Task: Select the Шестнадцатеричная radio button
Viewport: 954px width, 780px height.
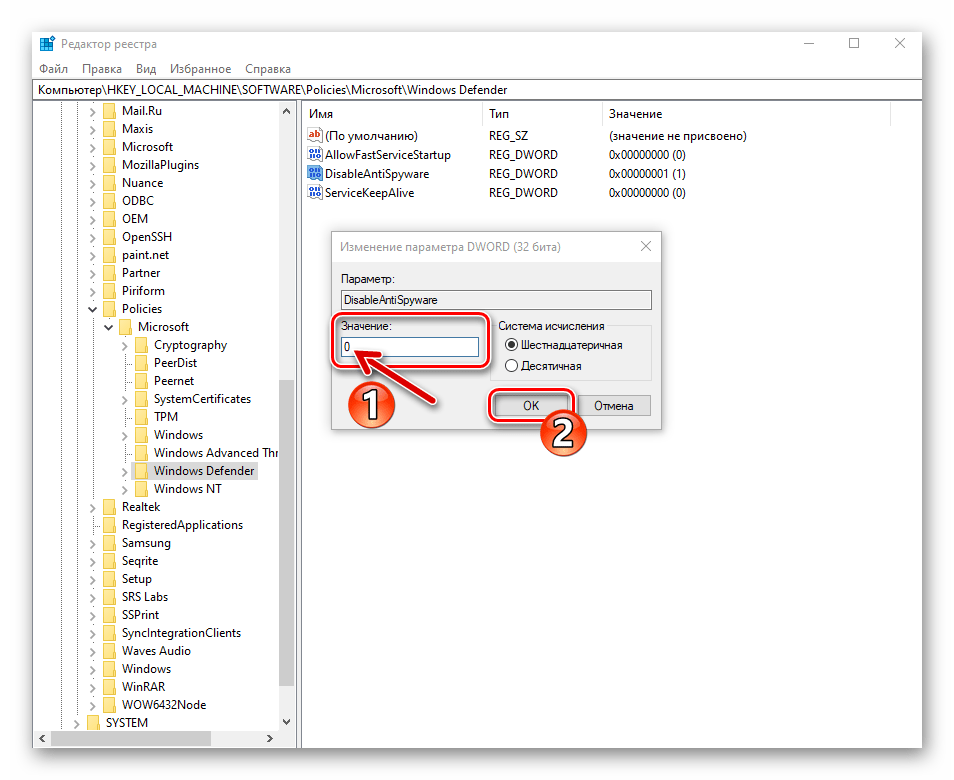Action: coord(511,345)
